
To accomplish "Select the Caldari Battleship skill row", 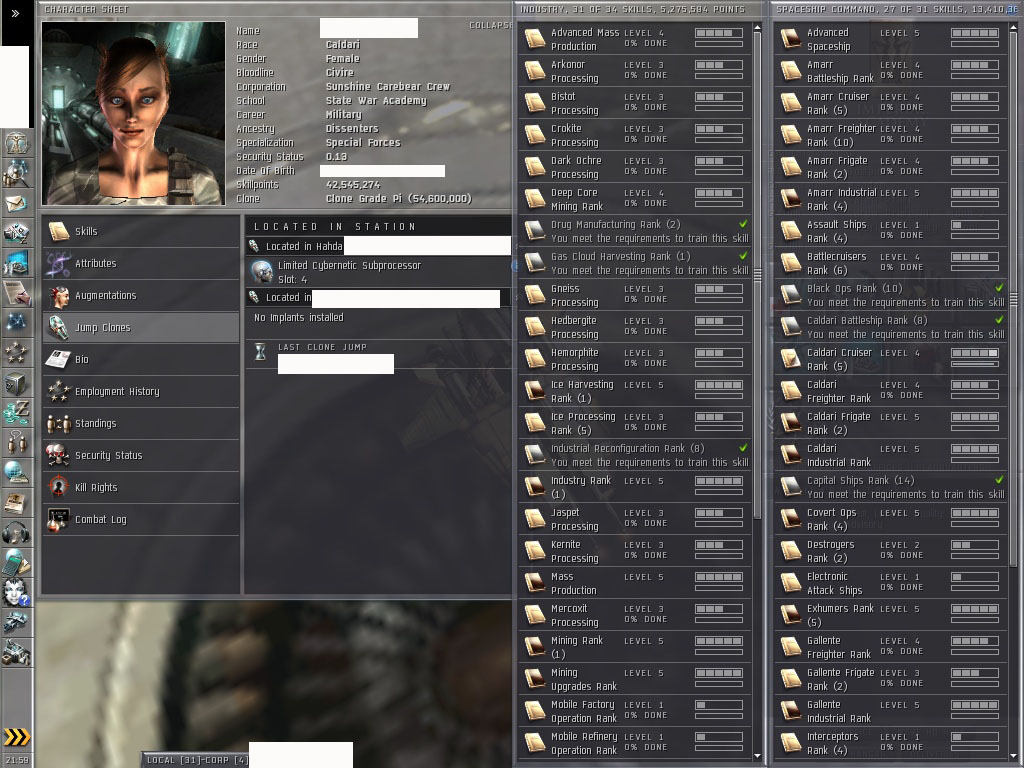I will point(891,327).
